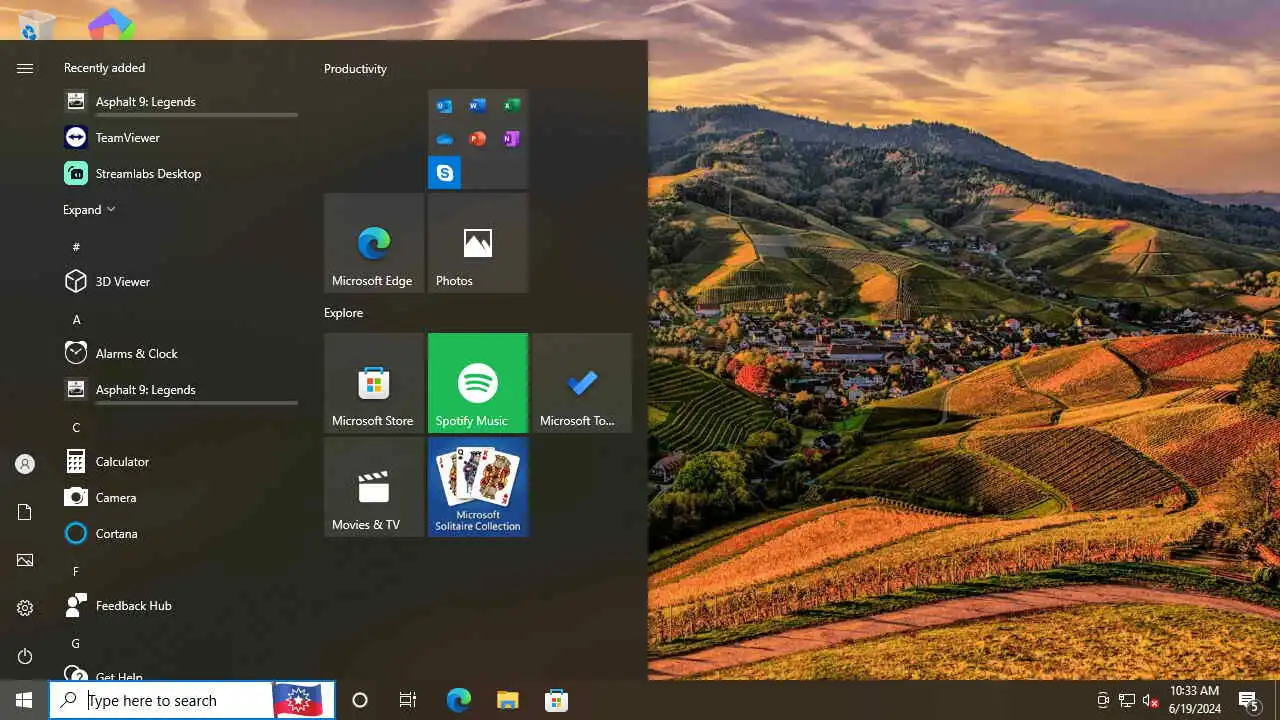Open user account options in Start rail
Viewport: 1280px width, 720px height.
click(25, 464)
